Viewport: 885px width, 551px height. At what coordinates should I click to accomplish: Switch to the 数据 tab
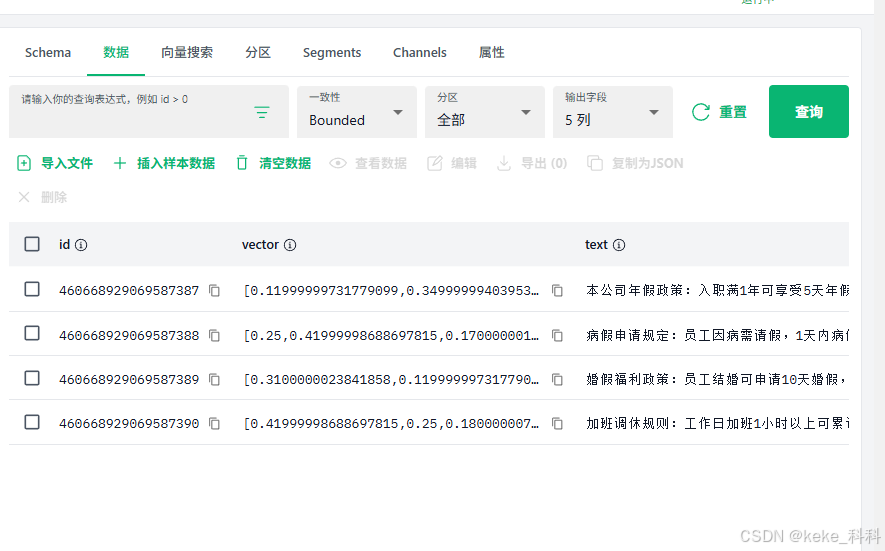(x=116, y=53)
